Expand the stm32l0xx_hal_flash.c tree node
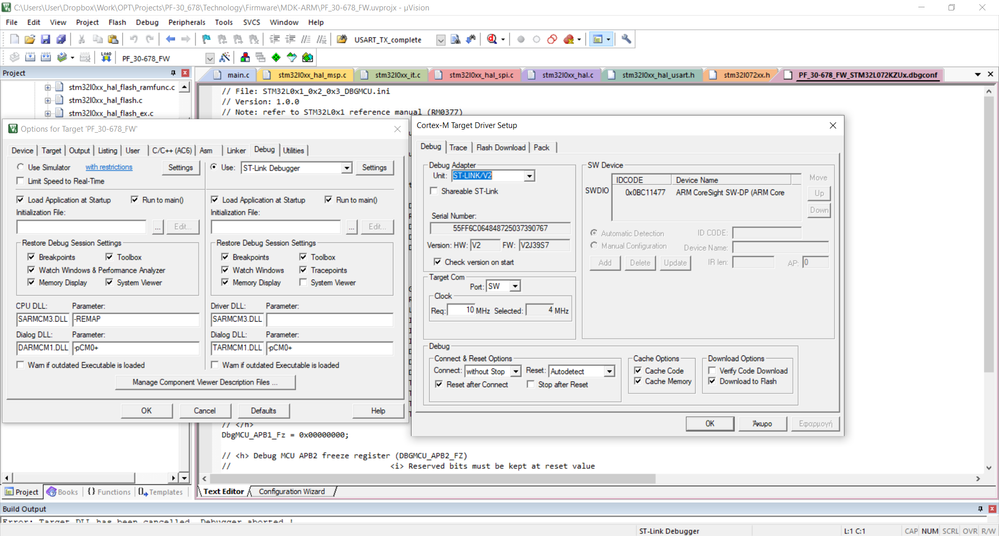Viewport: 999px width, 536px height. 47,100
